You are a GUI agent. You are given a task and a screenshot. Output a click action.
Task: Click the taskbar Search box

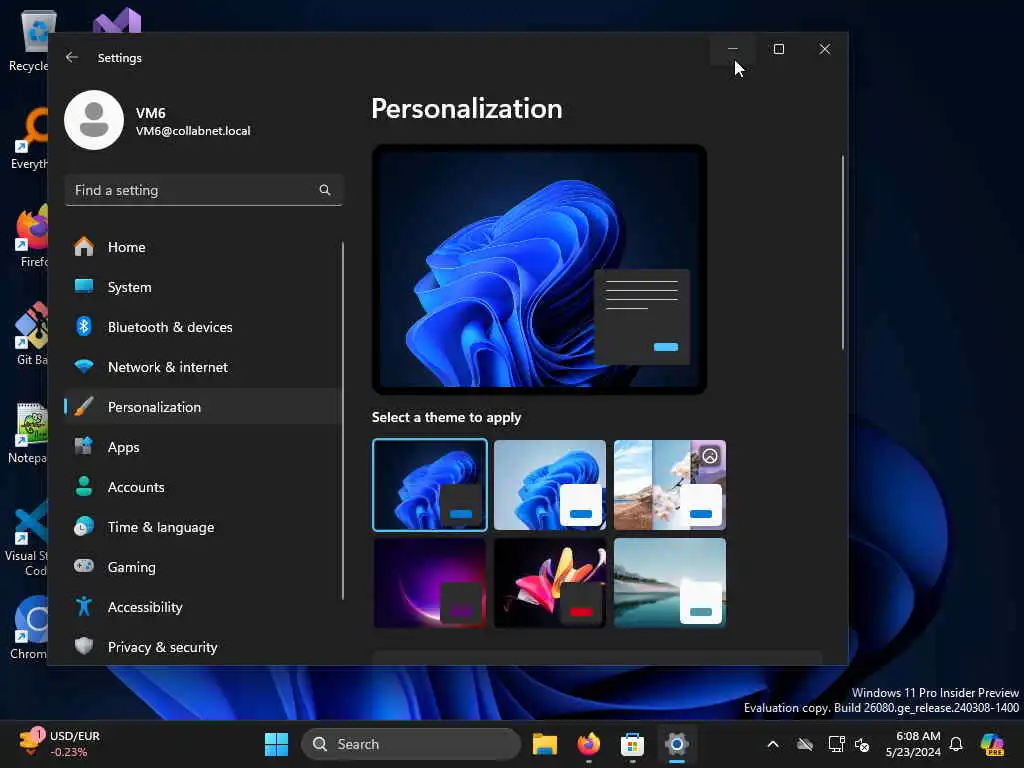point(411,744)
